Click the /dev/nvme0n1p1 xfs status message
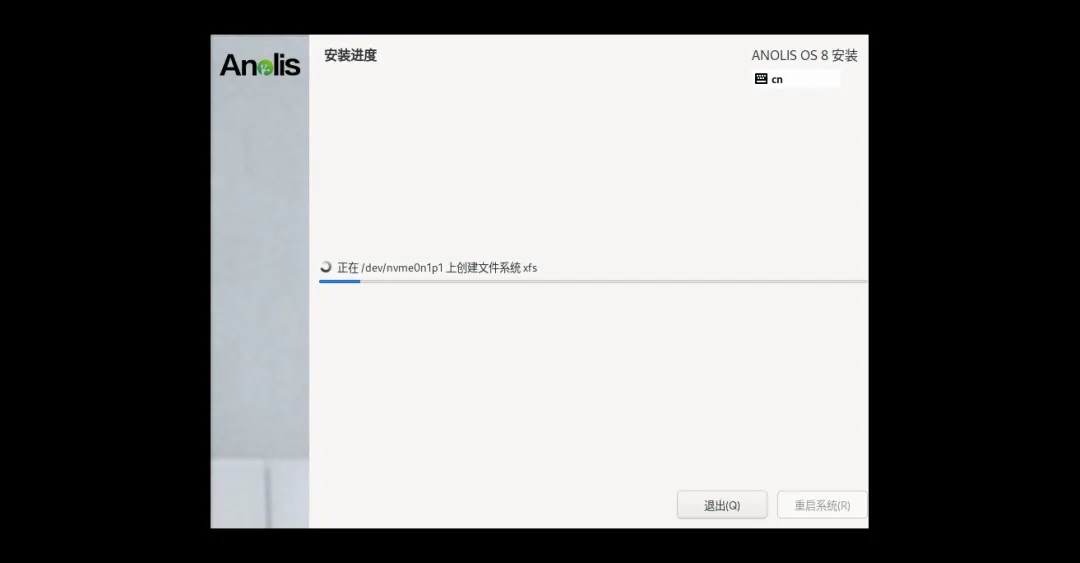 click(x=437, y=267)
